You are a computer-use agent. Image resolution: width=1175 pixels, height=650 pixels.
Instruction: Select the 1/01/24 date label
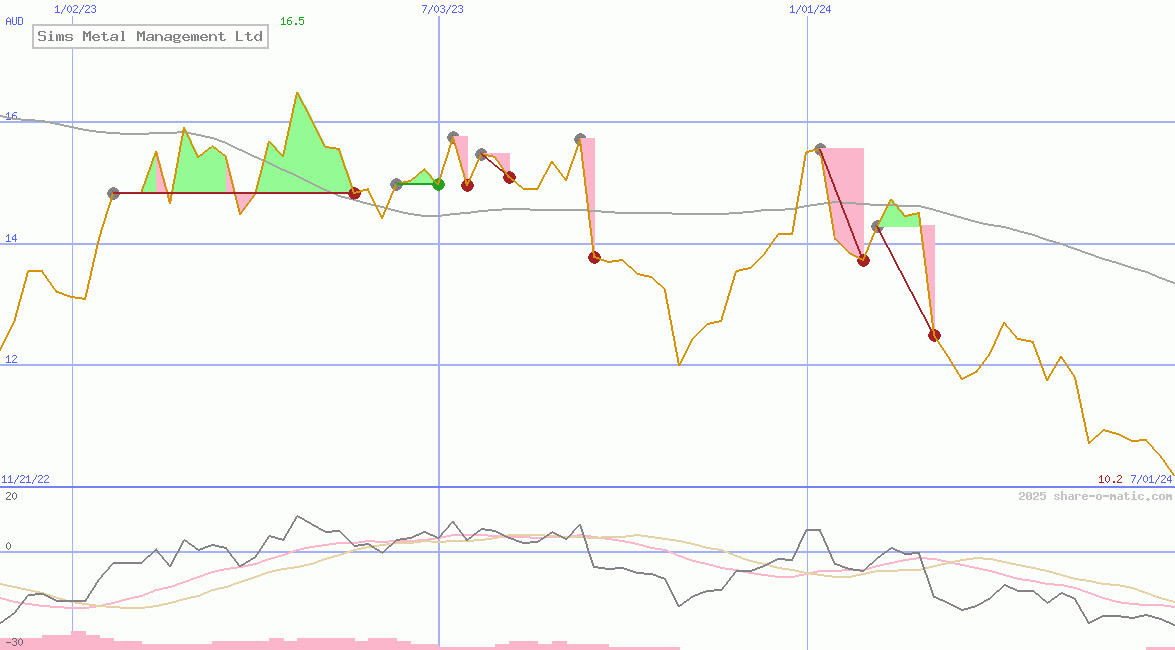pos(810,9)
